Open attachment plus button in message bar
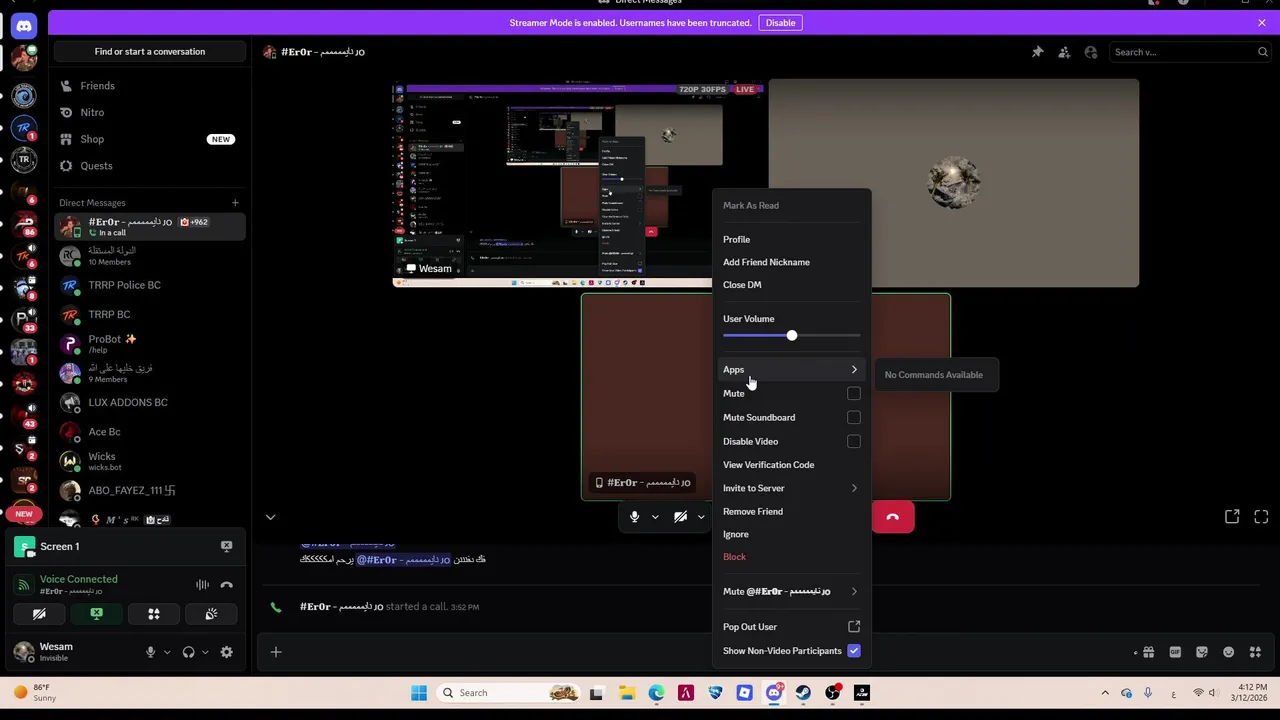 (x=276, y=652)
